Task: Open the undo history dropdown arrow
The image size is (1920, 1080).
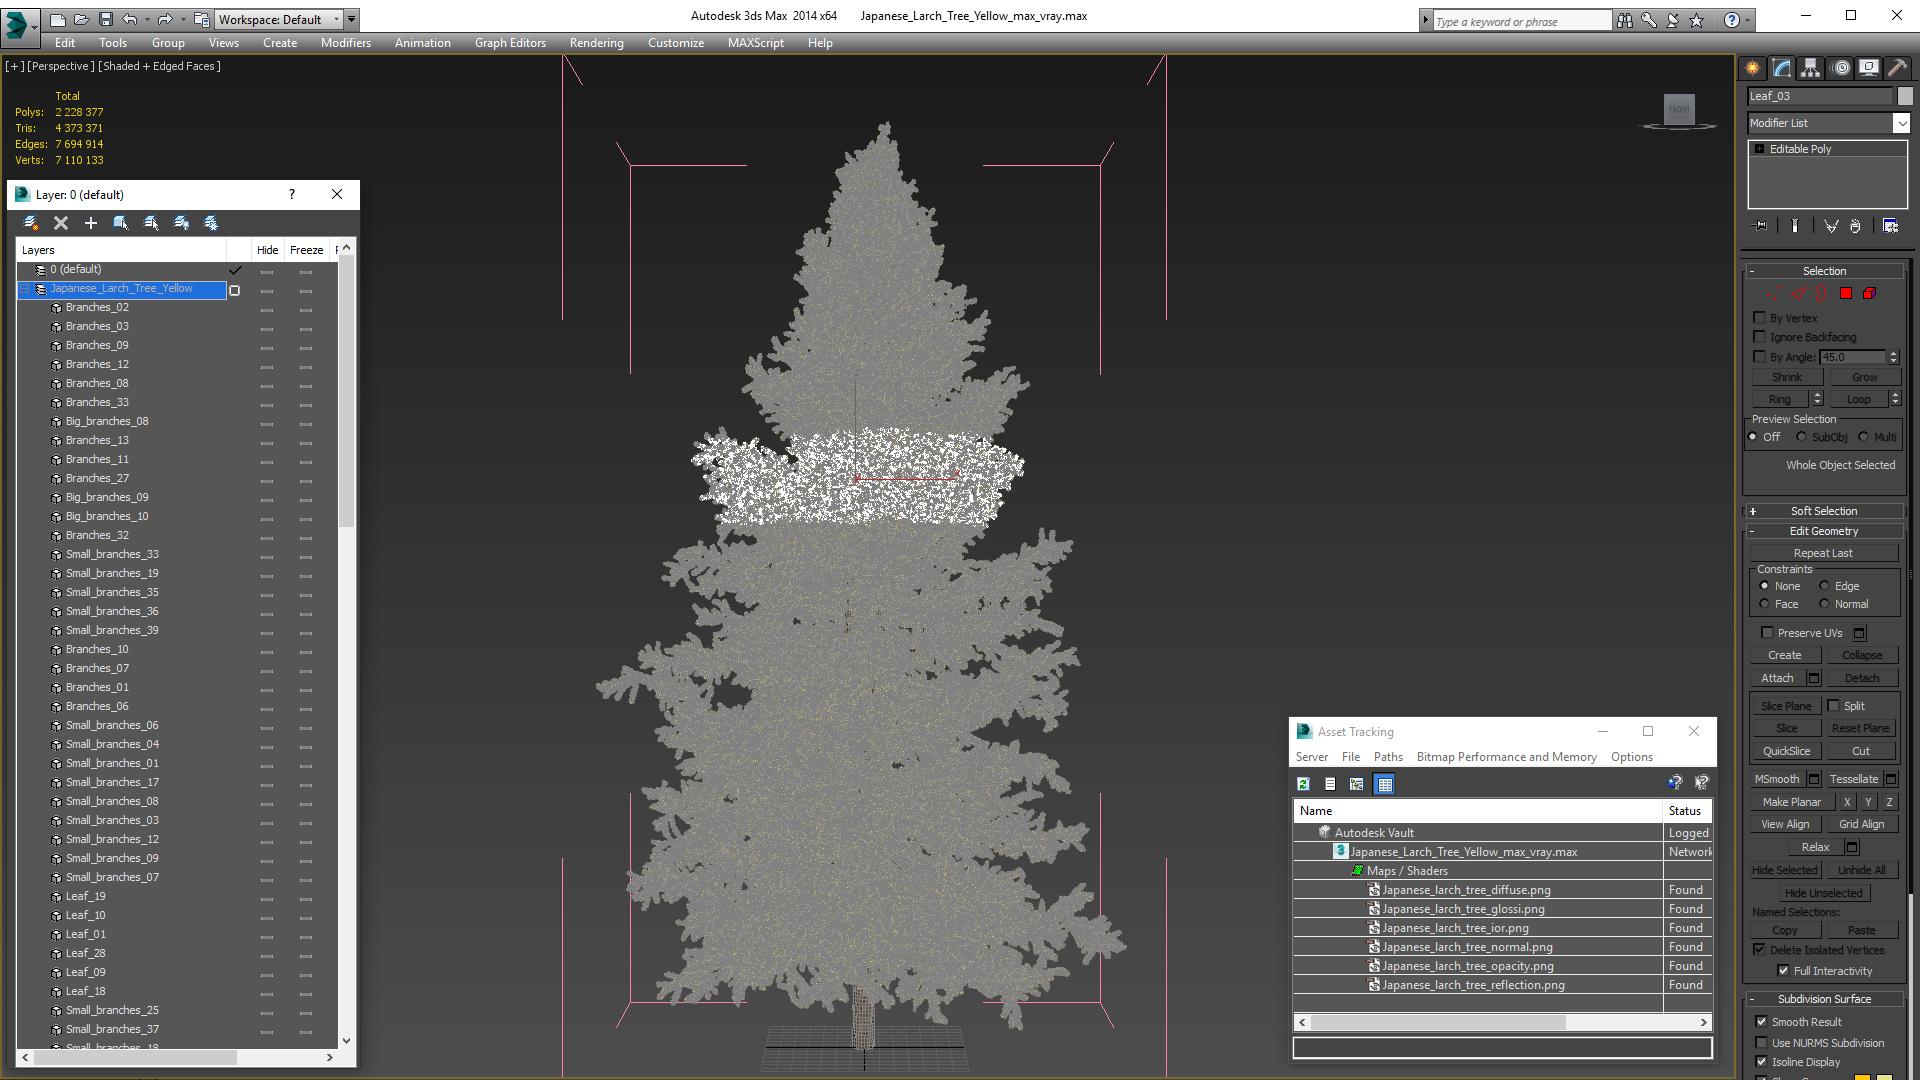Action: [x=147, y=19]
